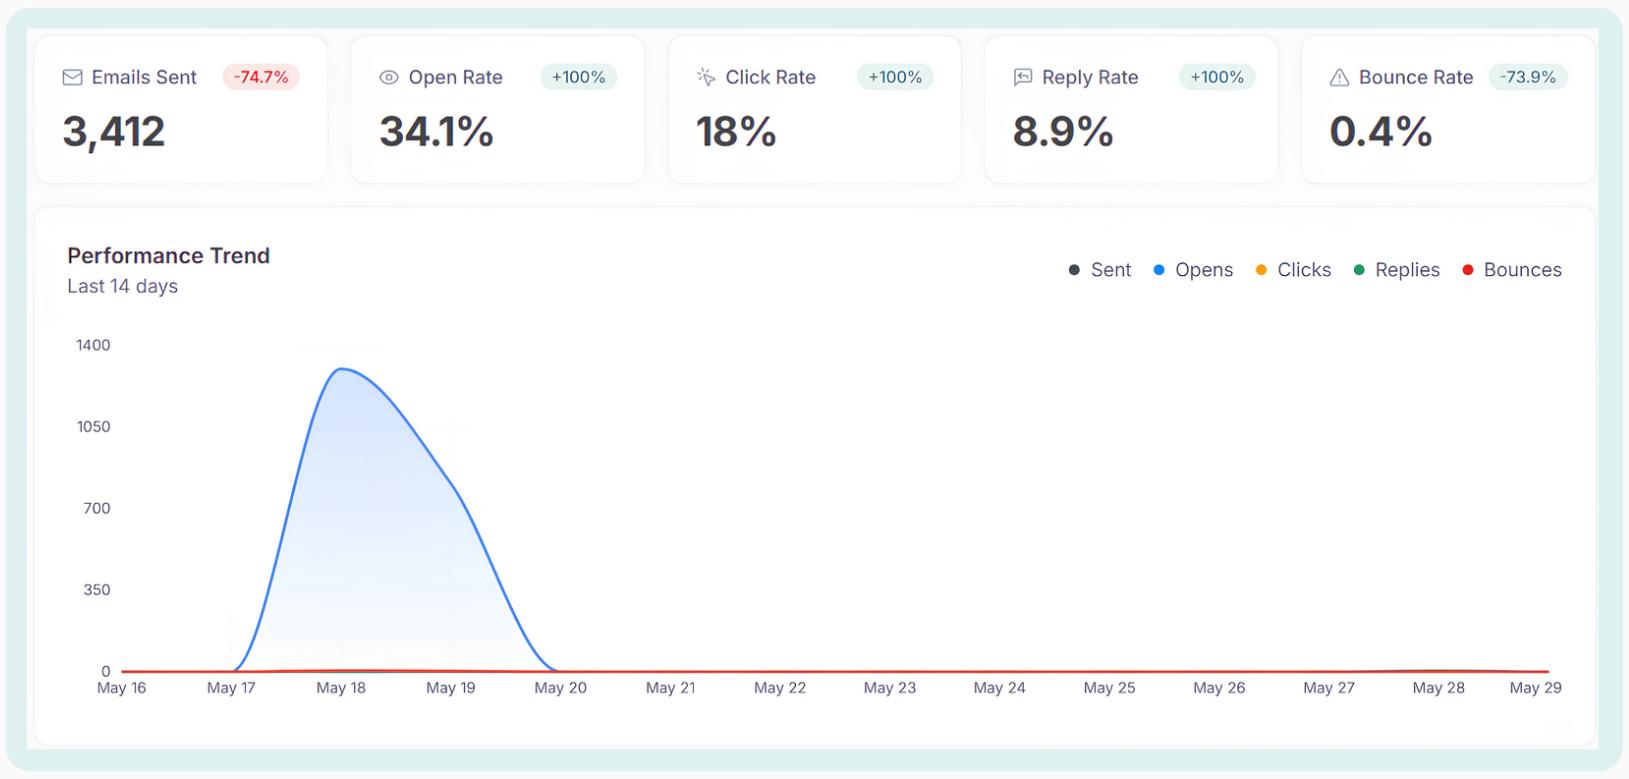1629x779 pixels.
Task: Select the 8.9% reply rate value
Action: point(1064,132)
